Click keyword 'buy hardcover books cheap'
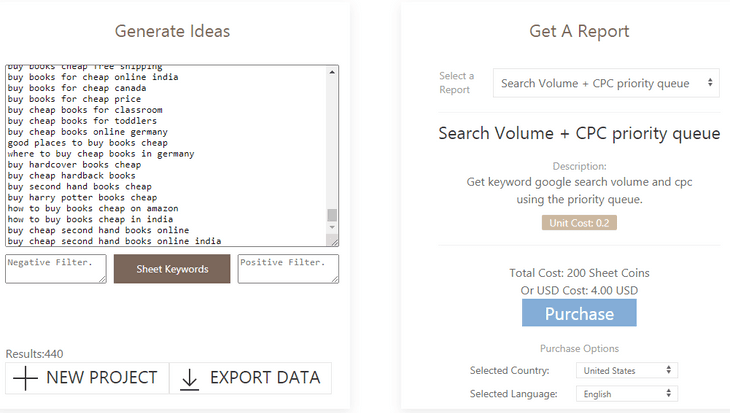The image size is (730, 413). [74, 164]
